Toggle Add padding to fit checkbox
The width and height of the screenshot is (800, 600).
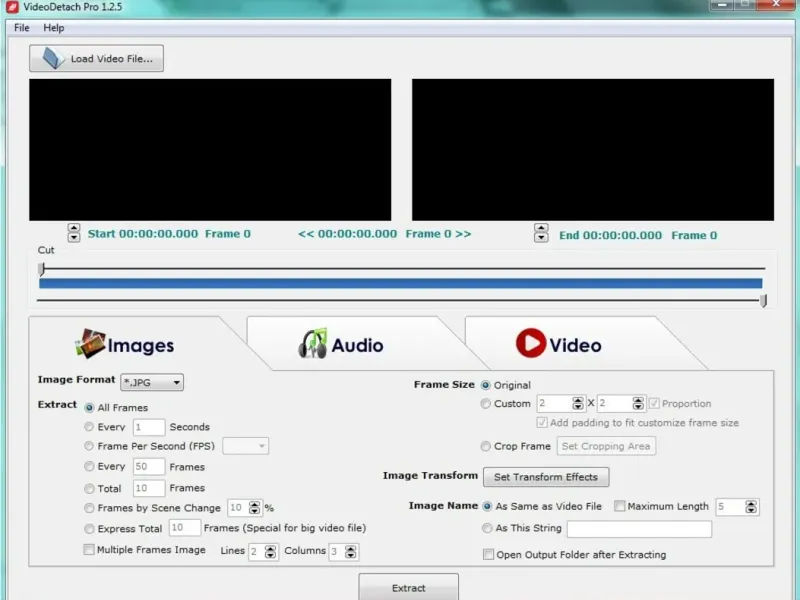point(542,422)
